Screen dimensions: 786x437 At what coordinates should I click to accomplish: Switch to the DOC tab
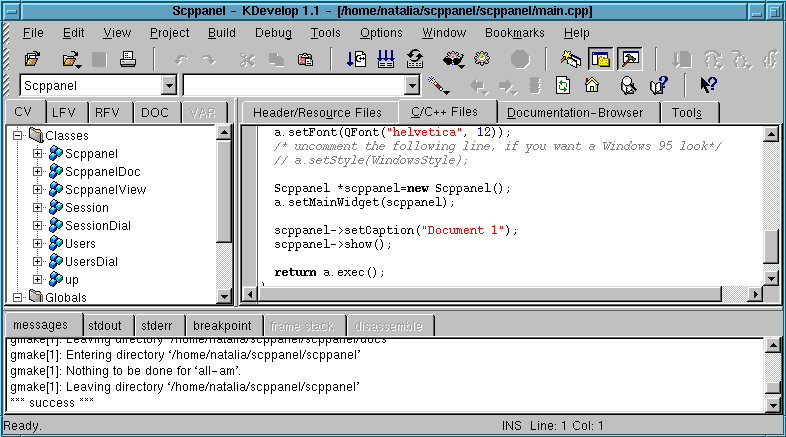click(x=155, y=112)
